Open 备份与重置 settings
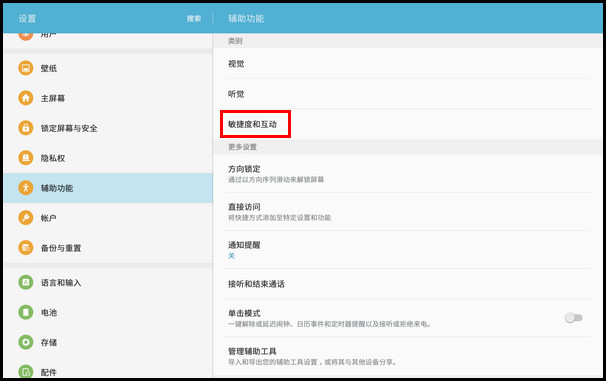The image size is (606, 381). click(x=108, y=248)
